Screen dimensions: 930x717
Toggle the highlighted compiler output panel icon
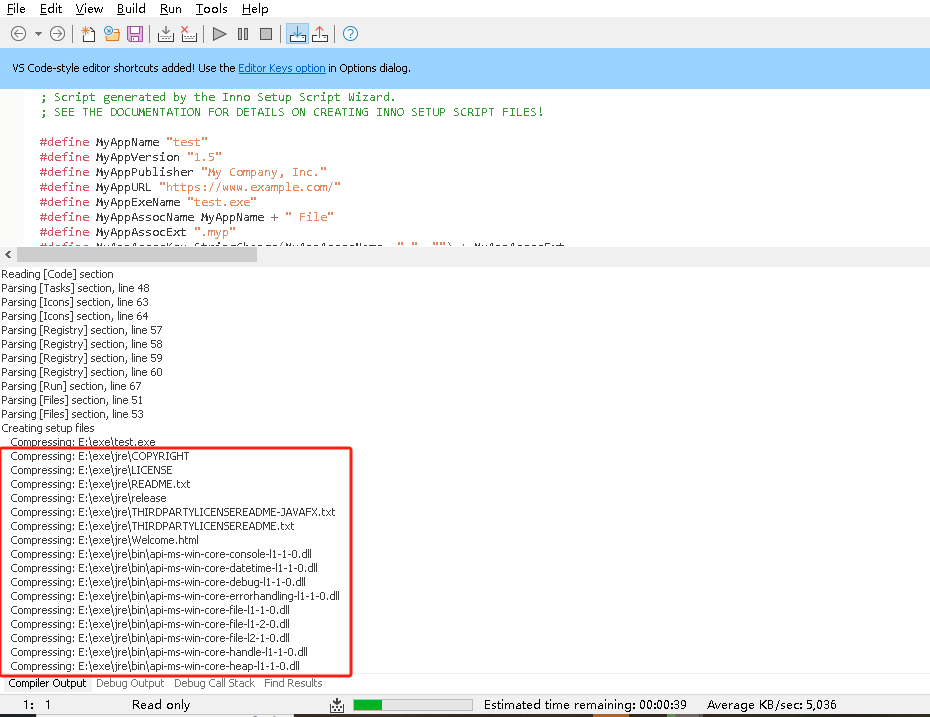(x=297, y=33)
